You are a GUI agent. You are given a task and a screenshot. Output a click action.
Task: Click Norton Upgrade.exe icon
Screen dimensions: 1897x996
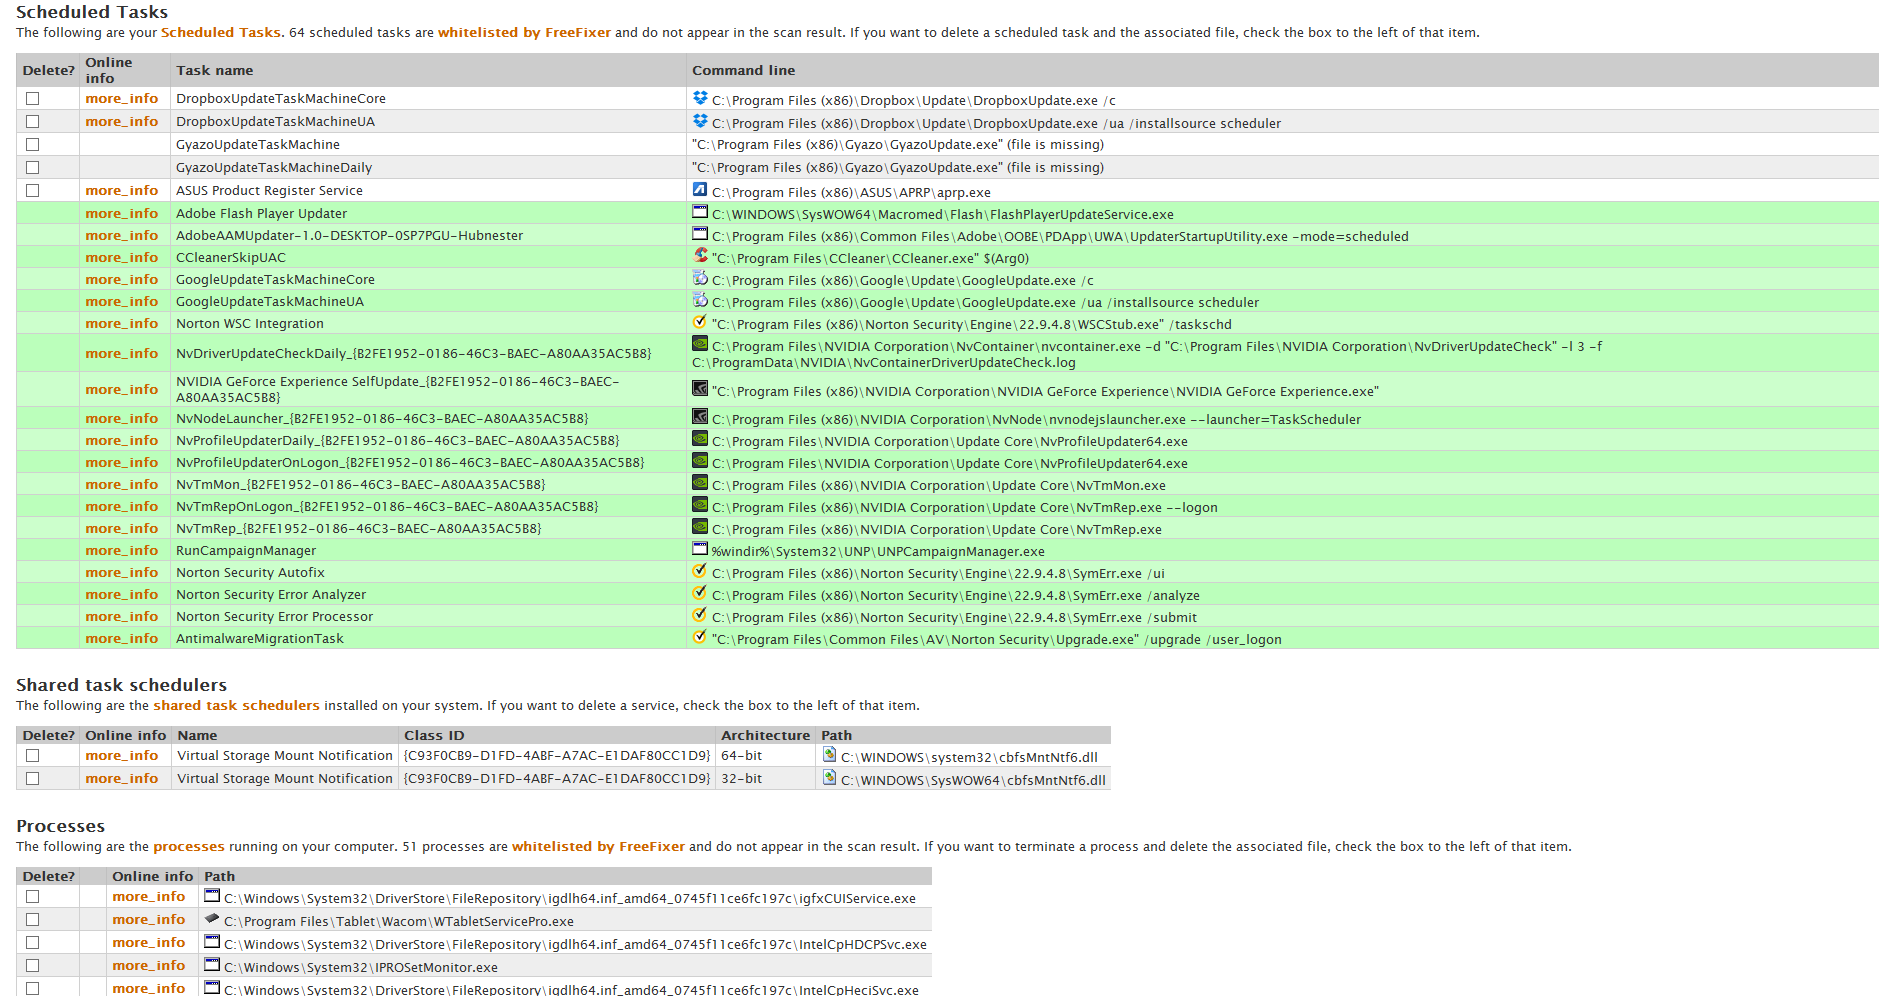pos(700,637)
